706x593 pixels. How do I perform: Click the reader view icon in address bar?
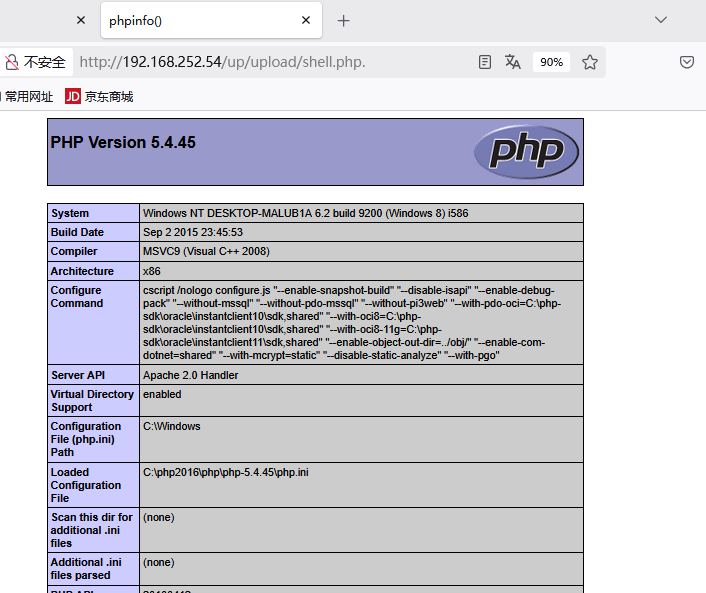click(x=485, y=62)
